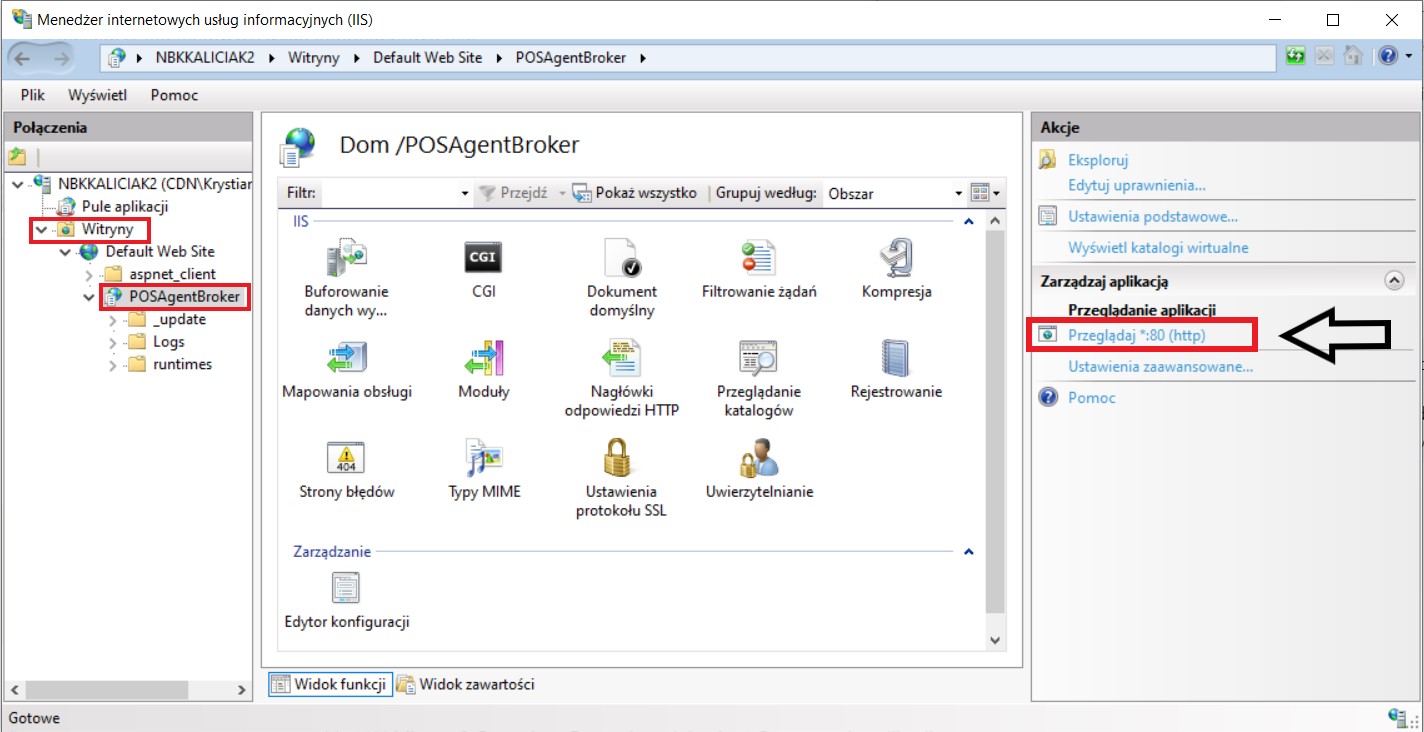Viewport: 1424px width, 732px height.
Task: Open Kompresja compression settings icon
Action: point(896,258)
